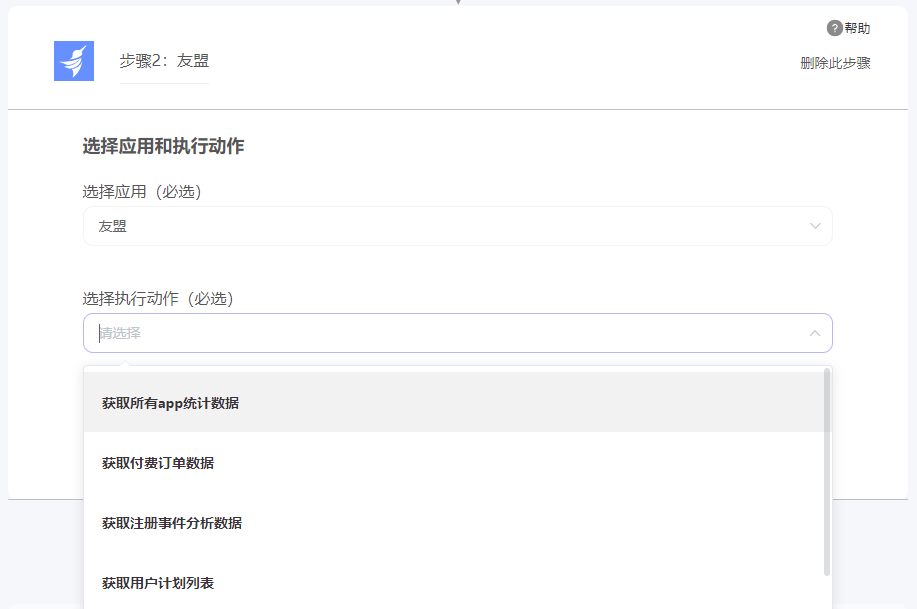Focus the 请选择 action search field

click(457, 333)
